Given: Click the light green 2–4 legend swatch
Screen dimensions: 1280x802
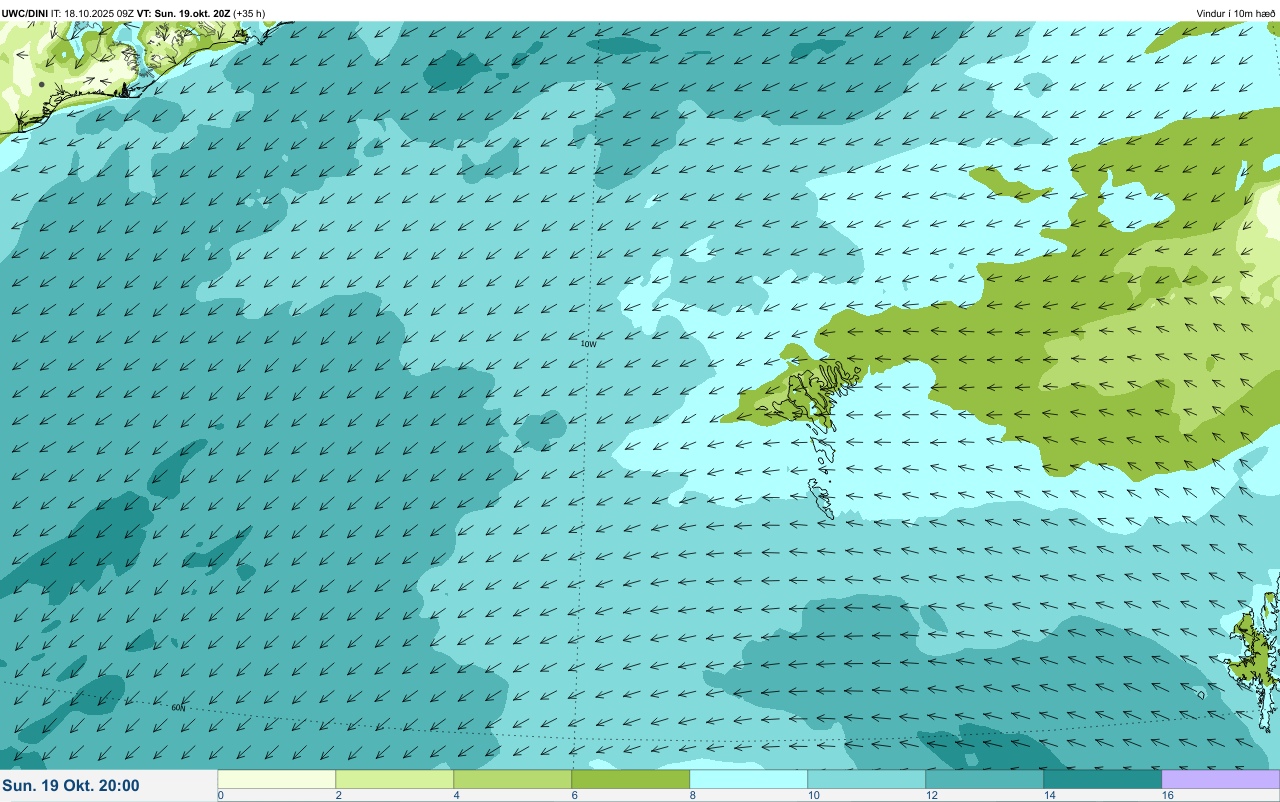Looking at the screenshot, I should pyautogui.click(x=394, y=779).
